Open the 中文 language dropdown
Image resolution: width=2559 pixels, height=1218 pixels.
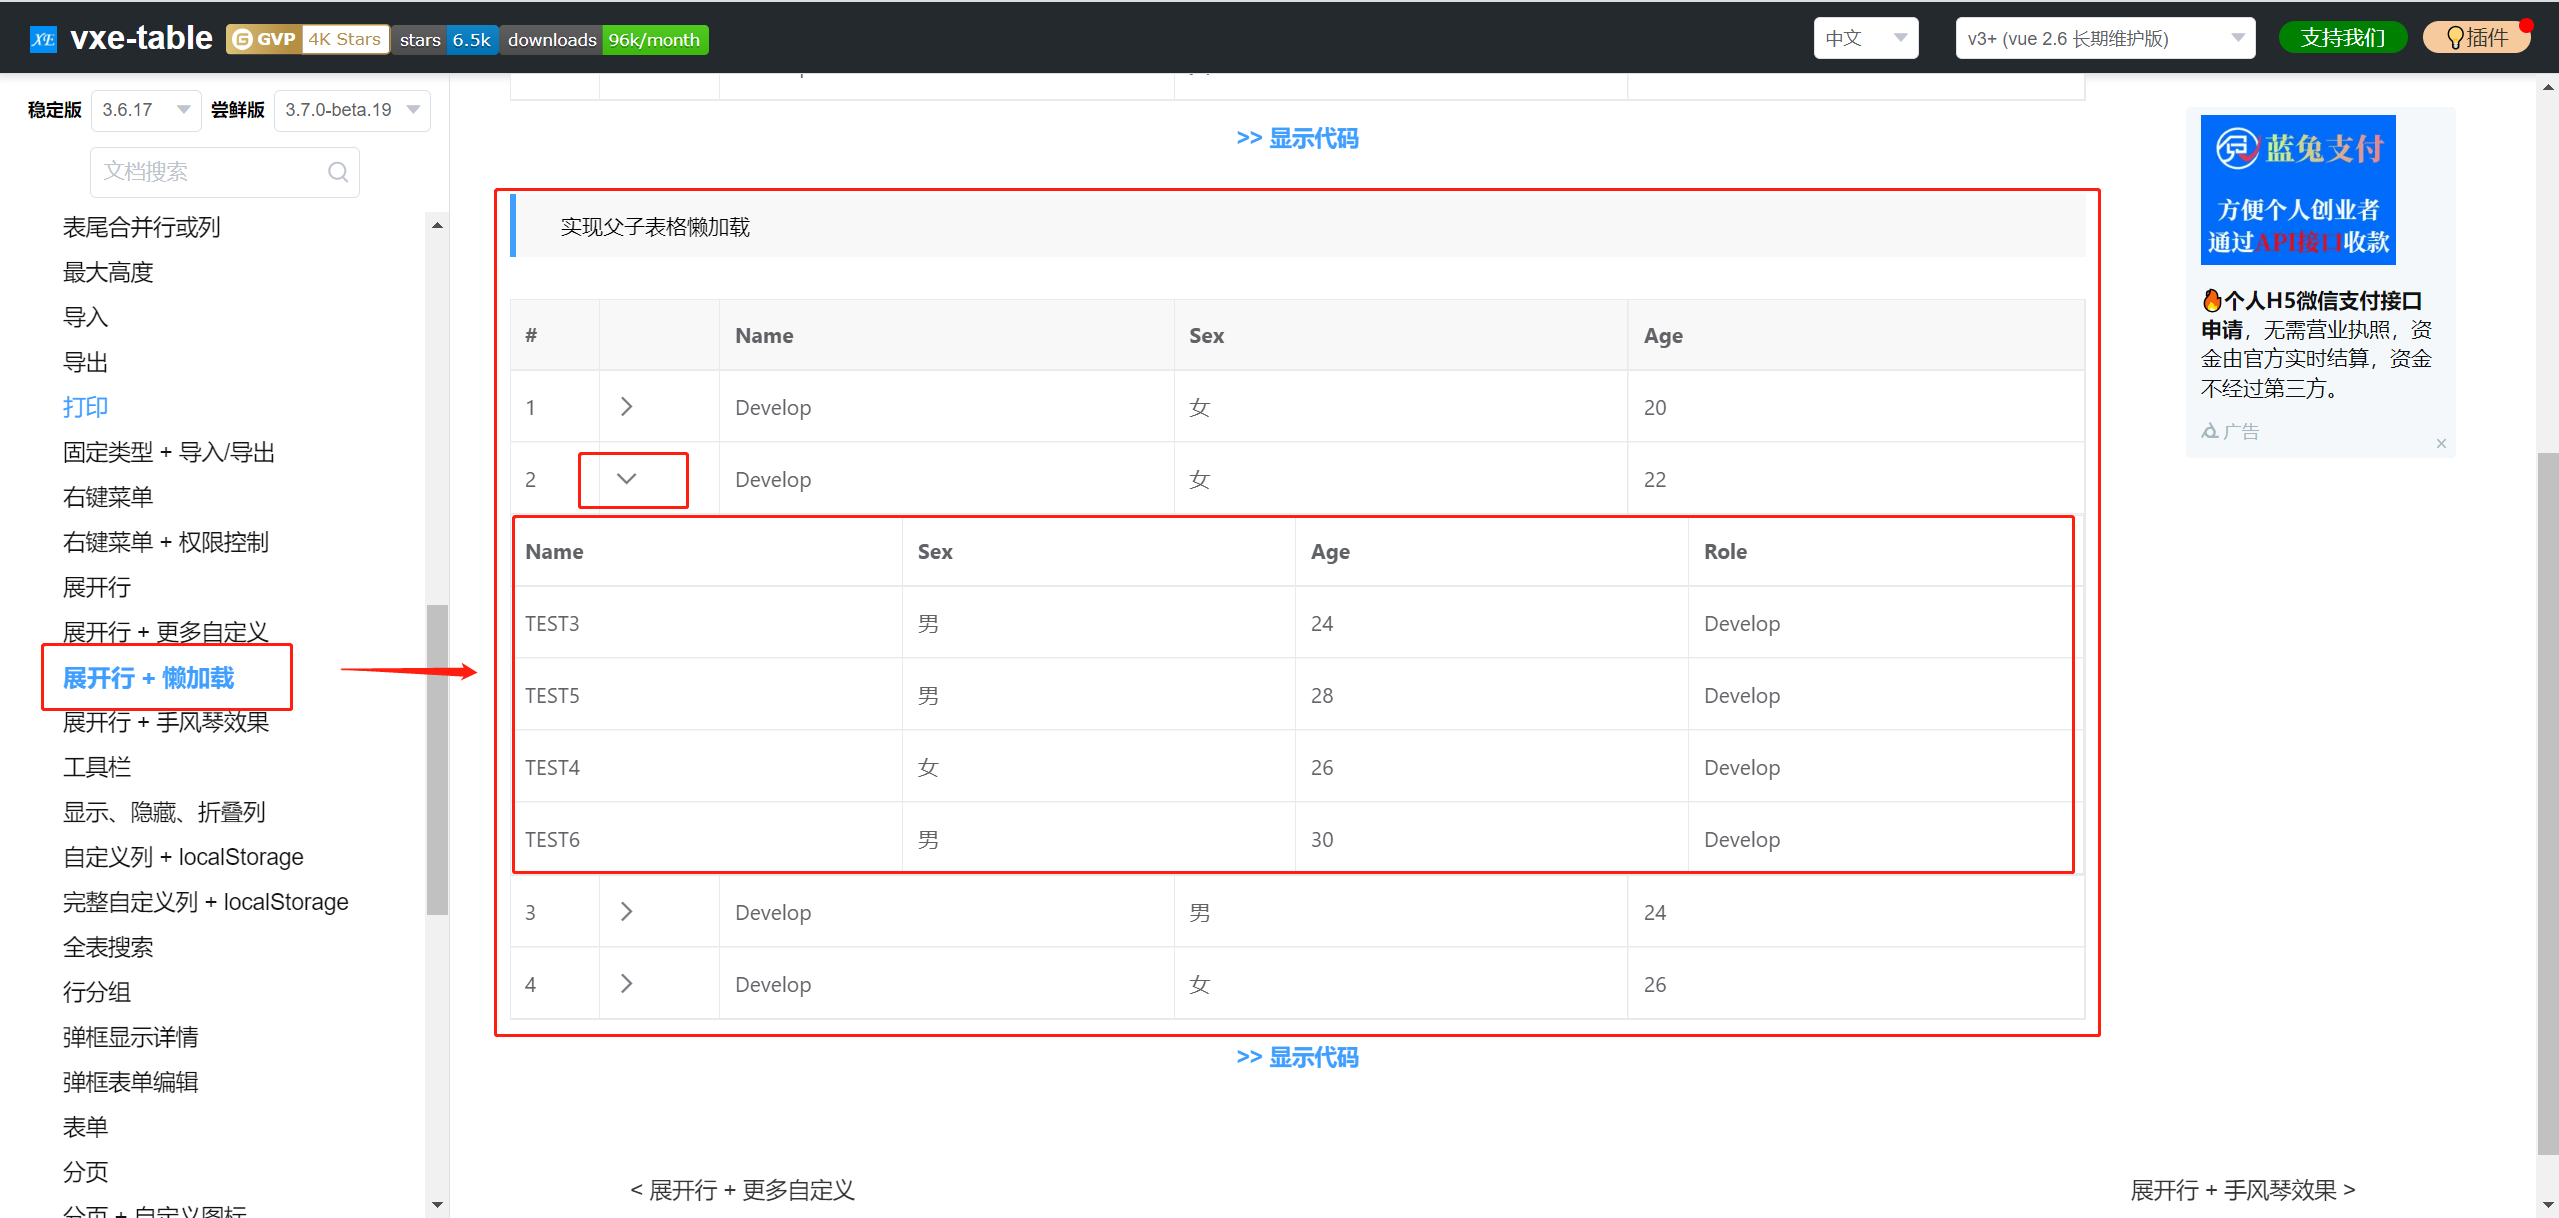point(1865,38)
